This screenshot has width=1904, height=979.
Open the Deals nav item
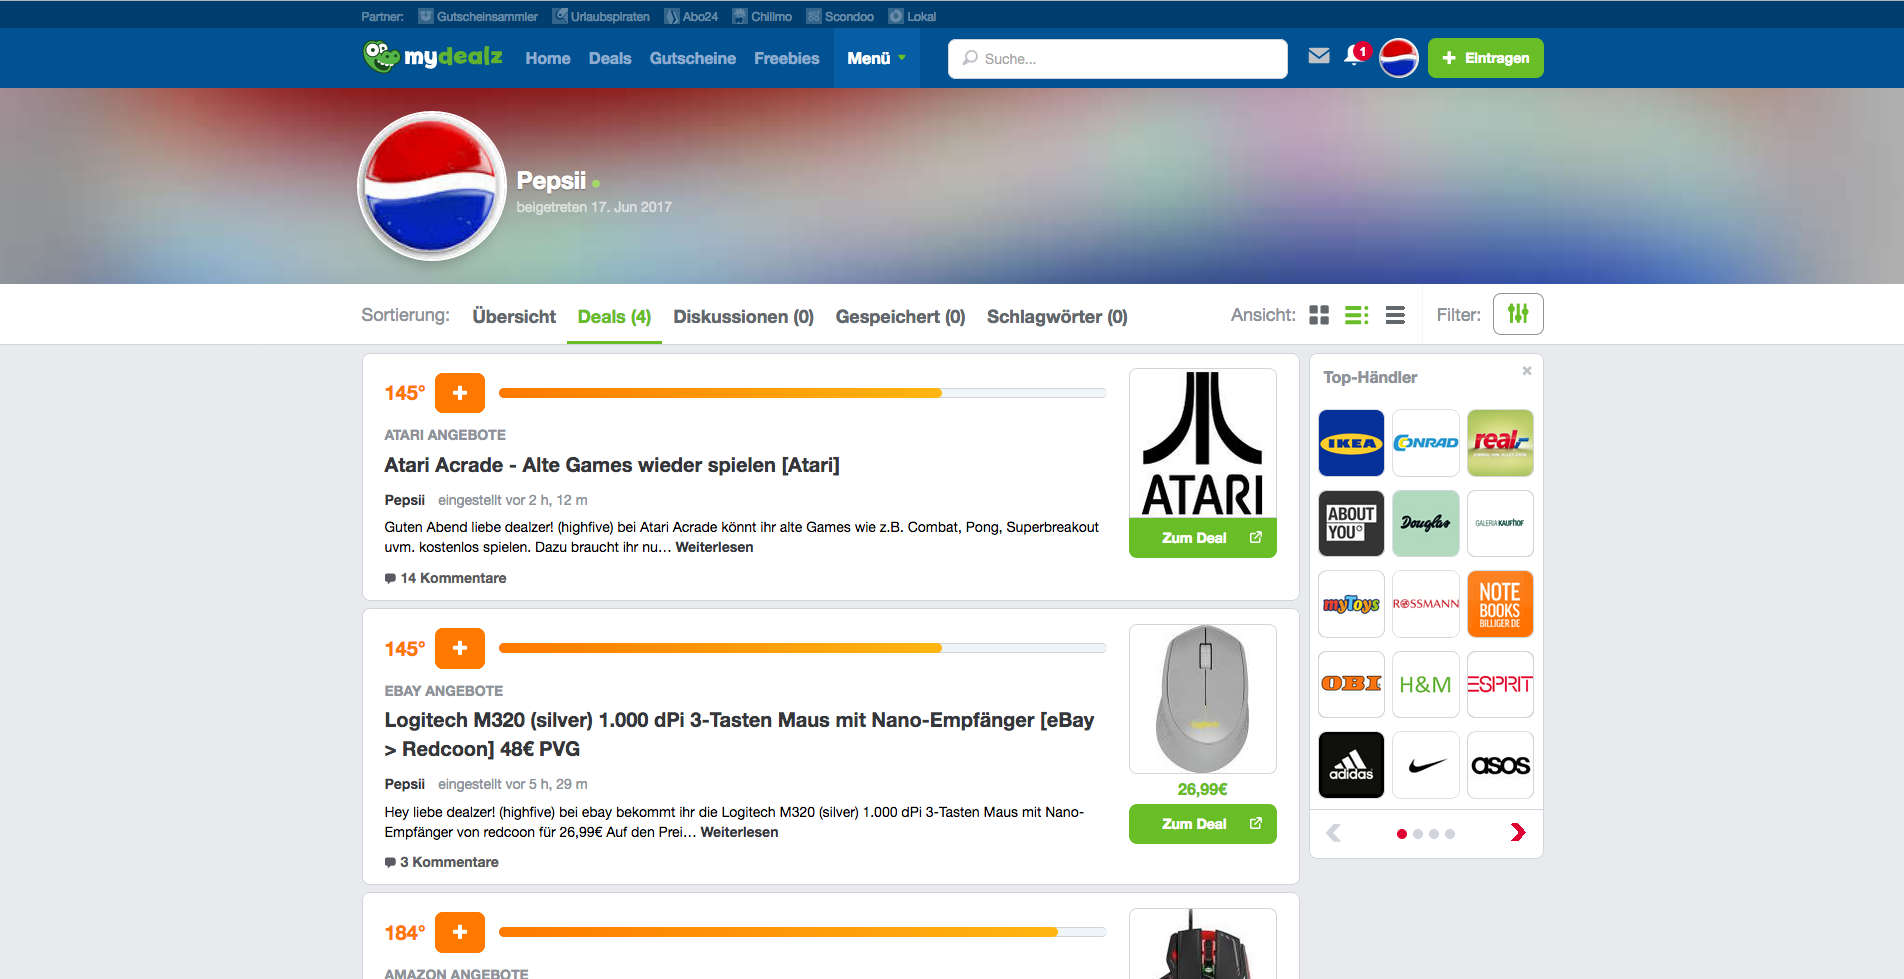coord(610,58)
